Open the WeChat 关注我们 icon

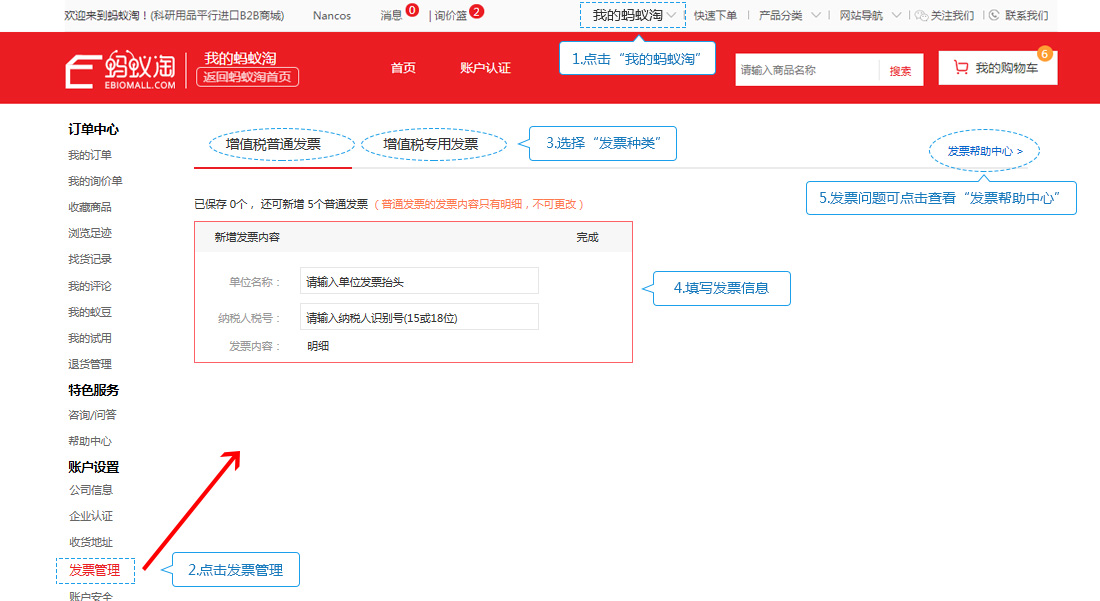point(921,15)
